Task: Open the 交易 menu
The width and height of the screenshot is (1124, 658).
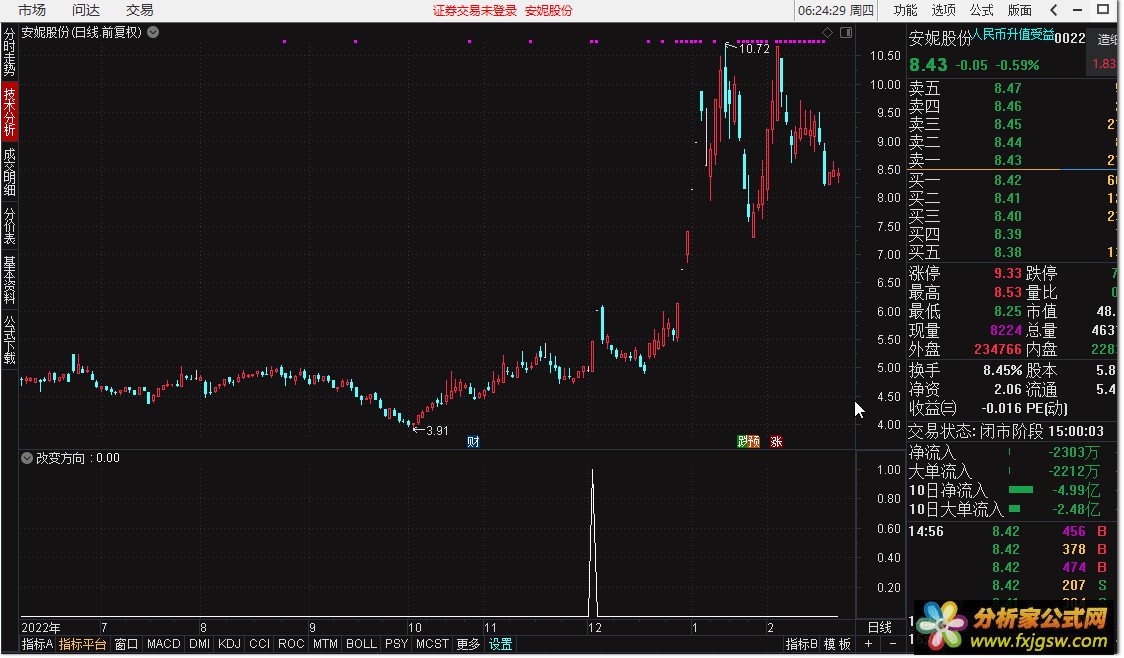Action: tap(140, 10)
